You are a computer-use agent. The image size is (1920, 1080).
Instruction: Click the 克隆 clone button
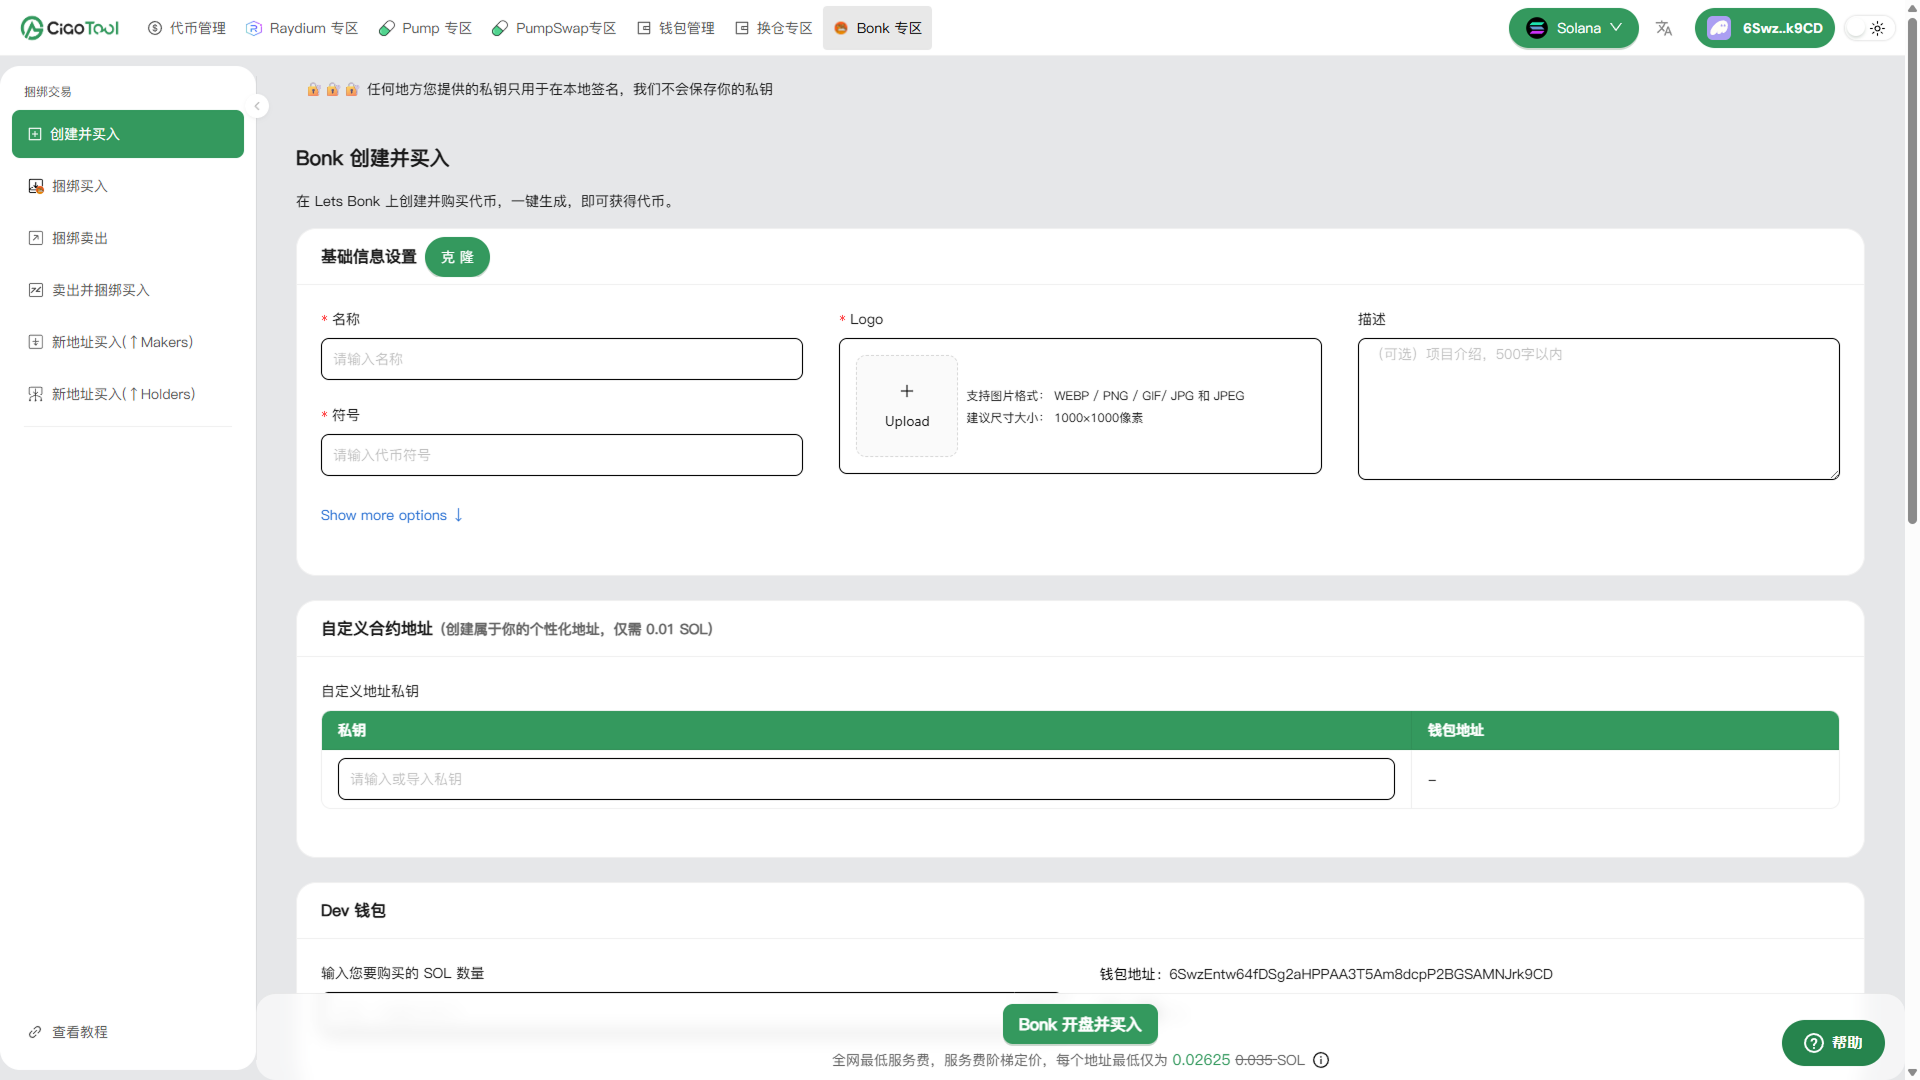(457, 257)
